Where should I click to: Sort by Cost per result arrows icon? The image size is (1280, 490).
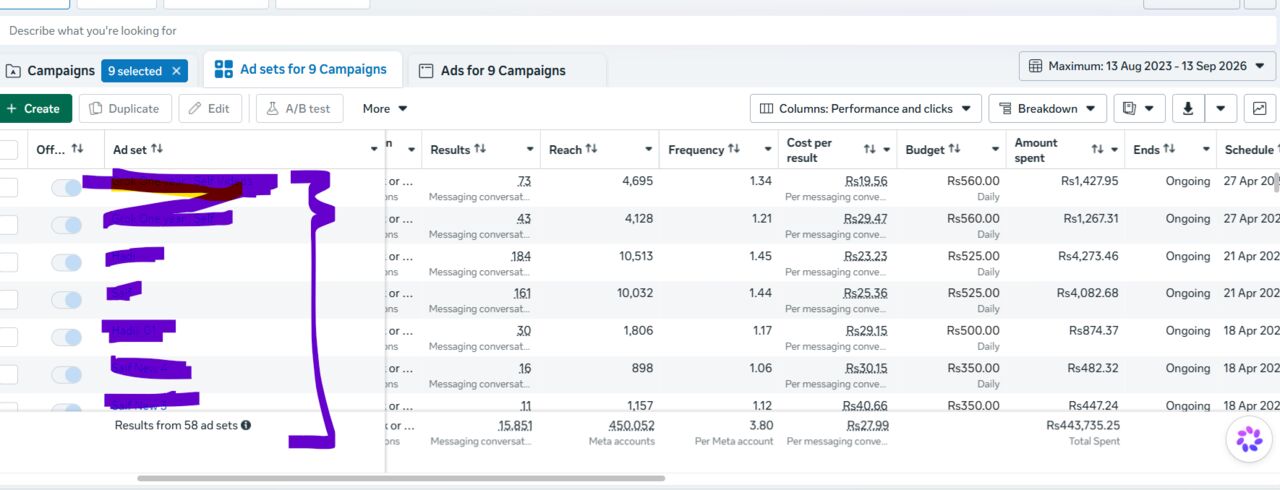click(x=870, y=149)
